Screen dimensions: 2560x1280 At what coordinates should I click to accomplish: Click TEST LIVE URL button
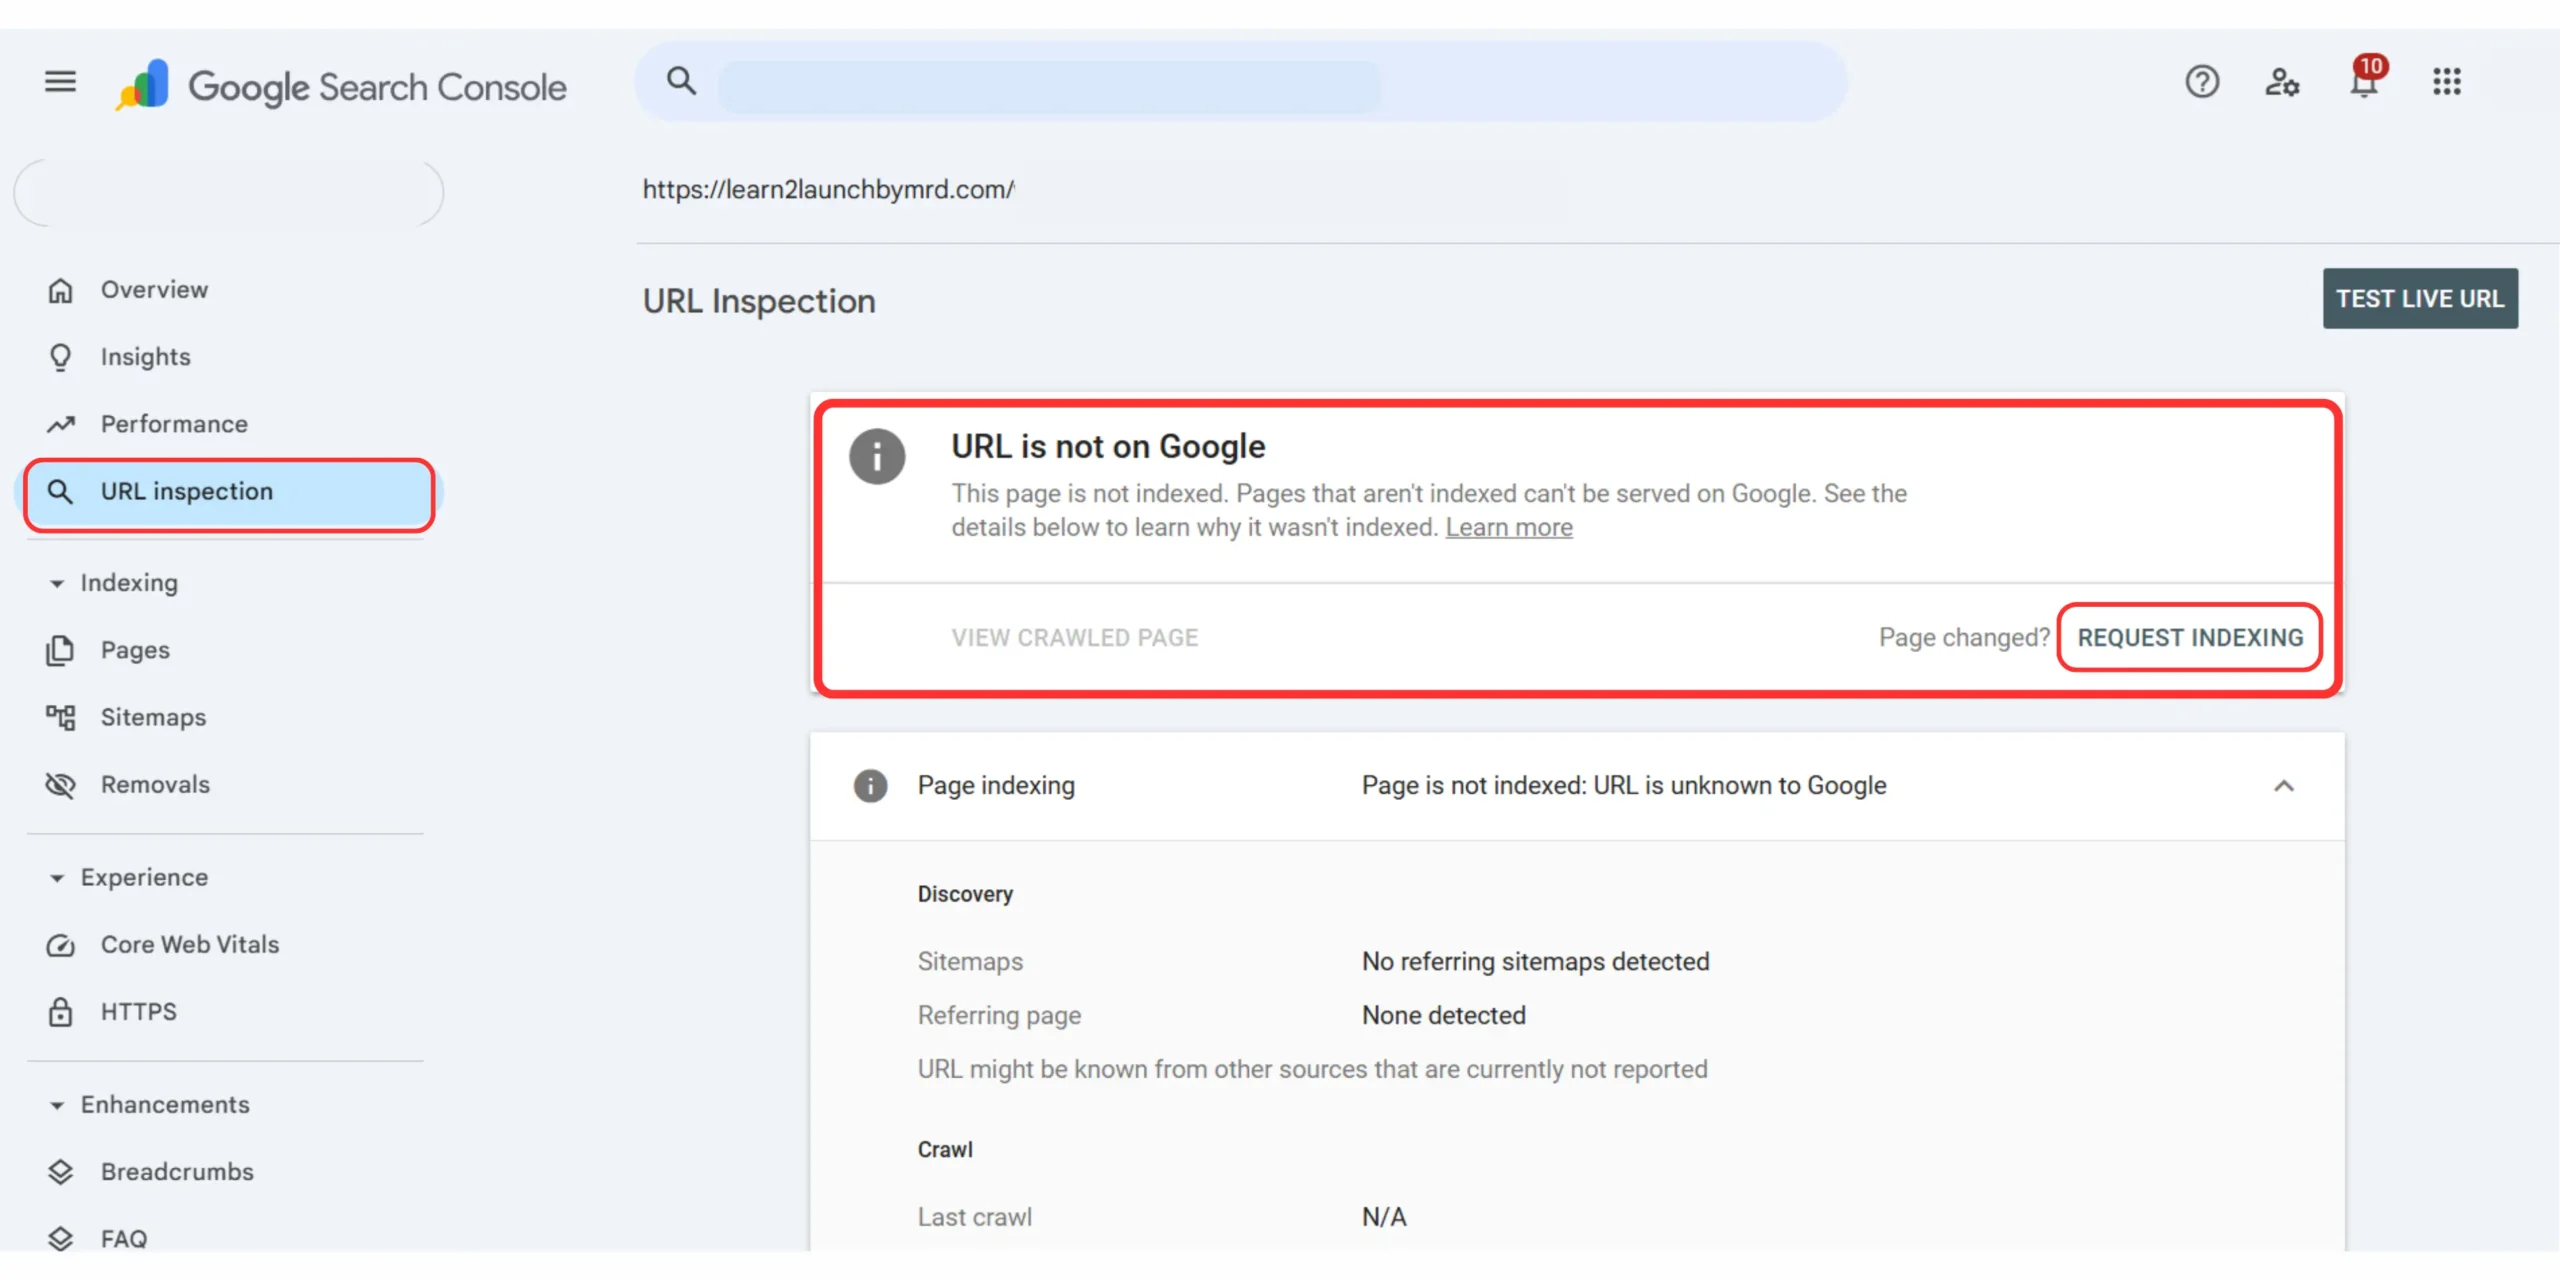[x=2419, y=298]
